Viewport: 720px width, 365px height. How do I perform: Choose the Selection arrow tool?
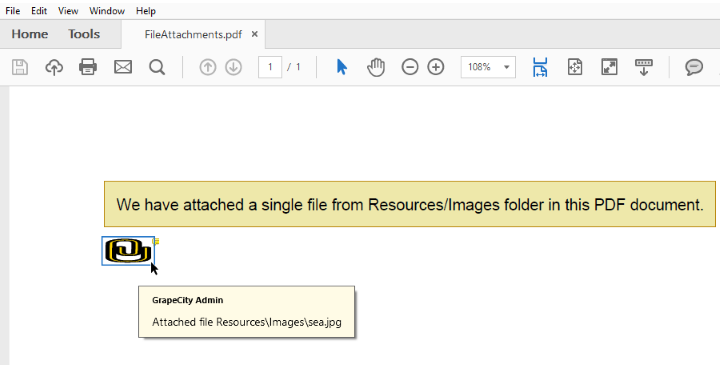click(342, 67)
